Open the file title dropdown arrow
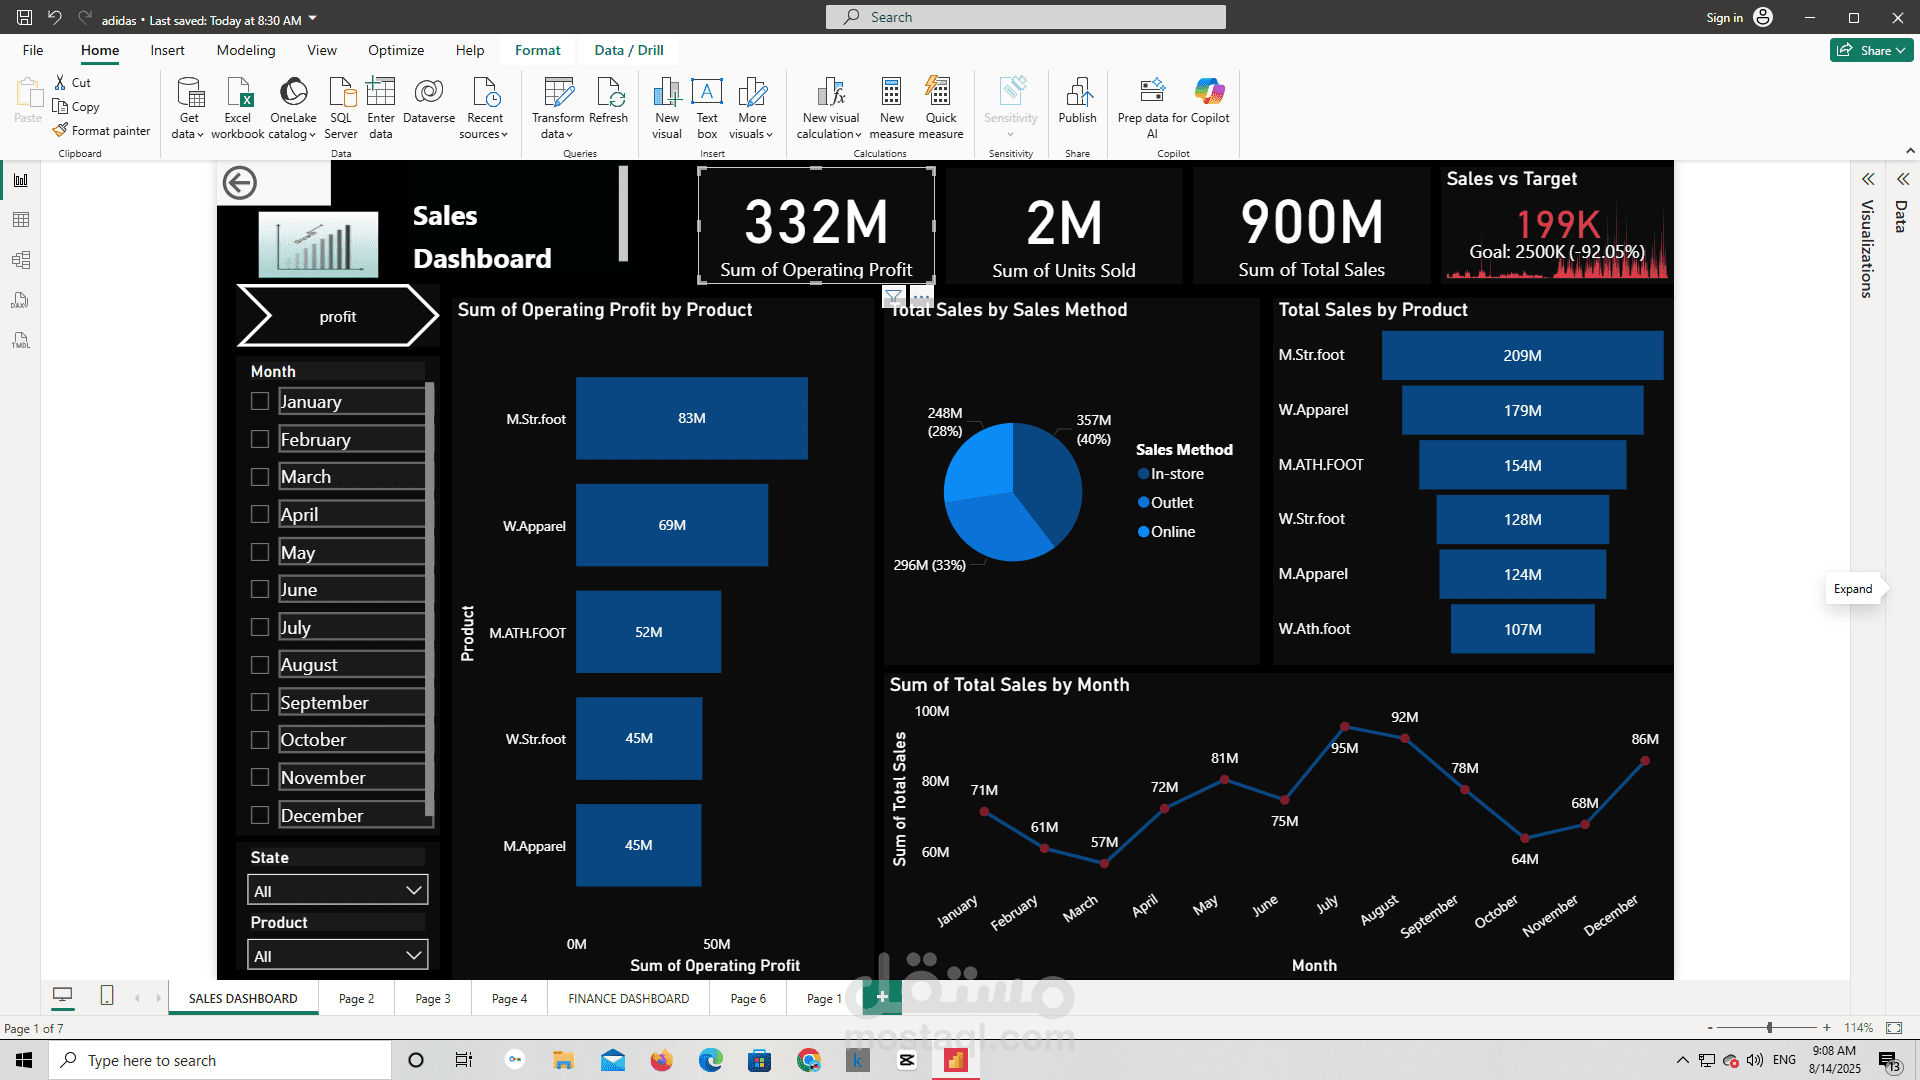This screenshot has height=1080, width=1920. tap(312, 19)
